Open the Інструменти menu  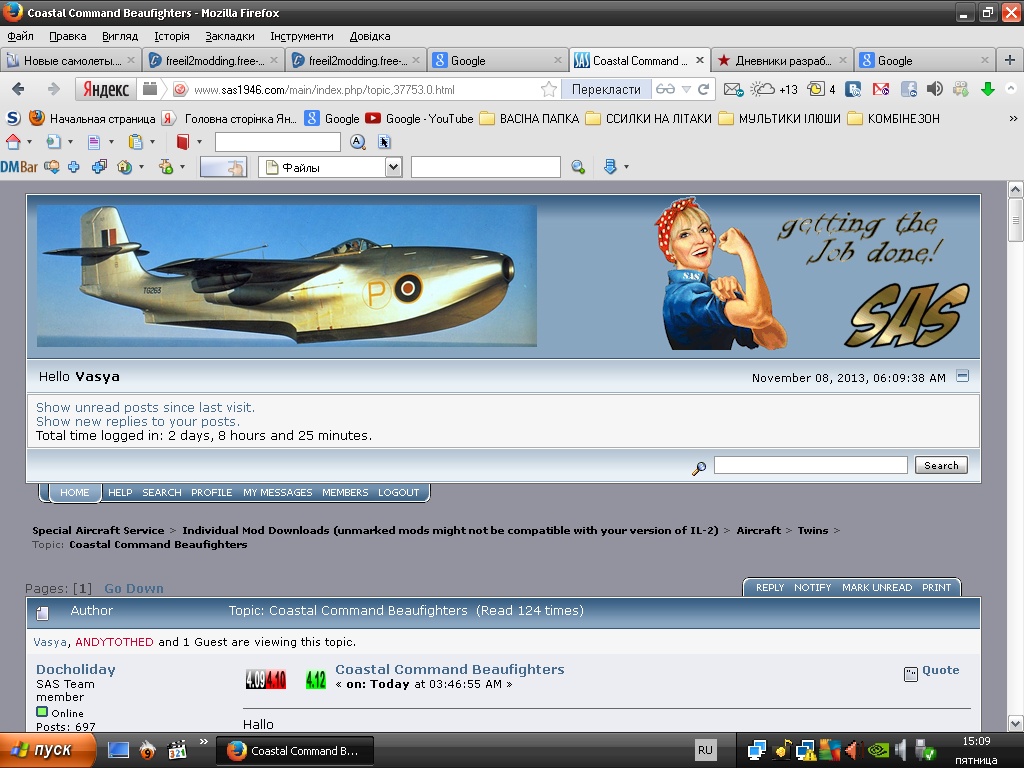(302, 36)
